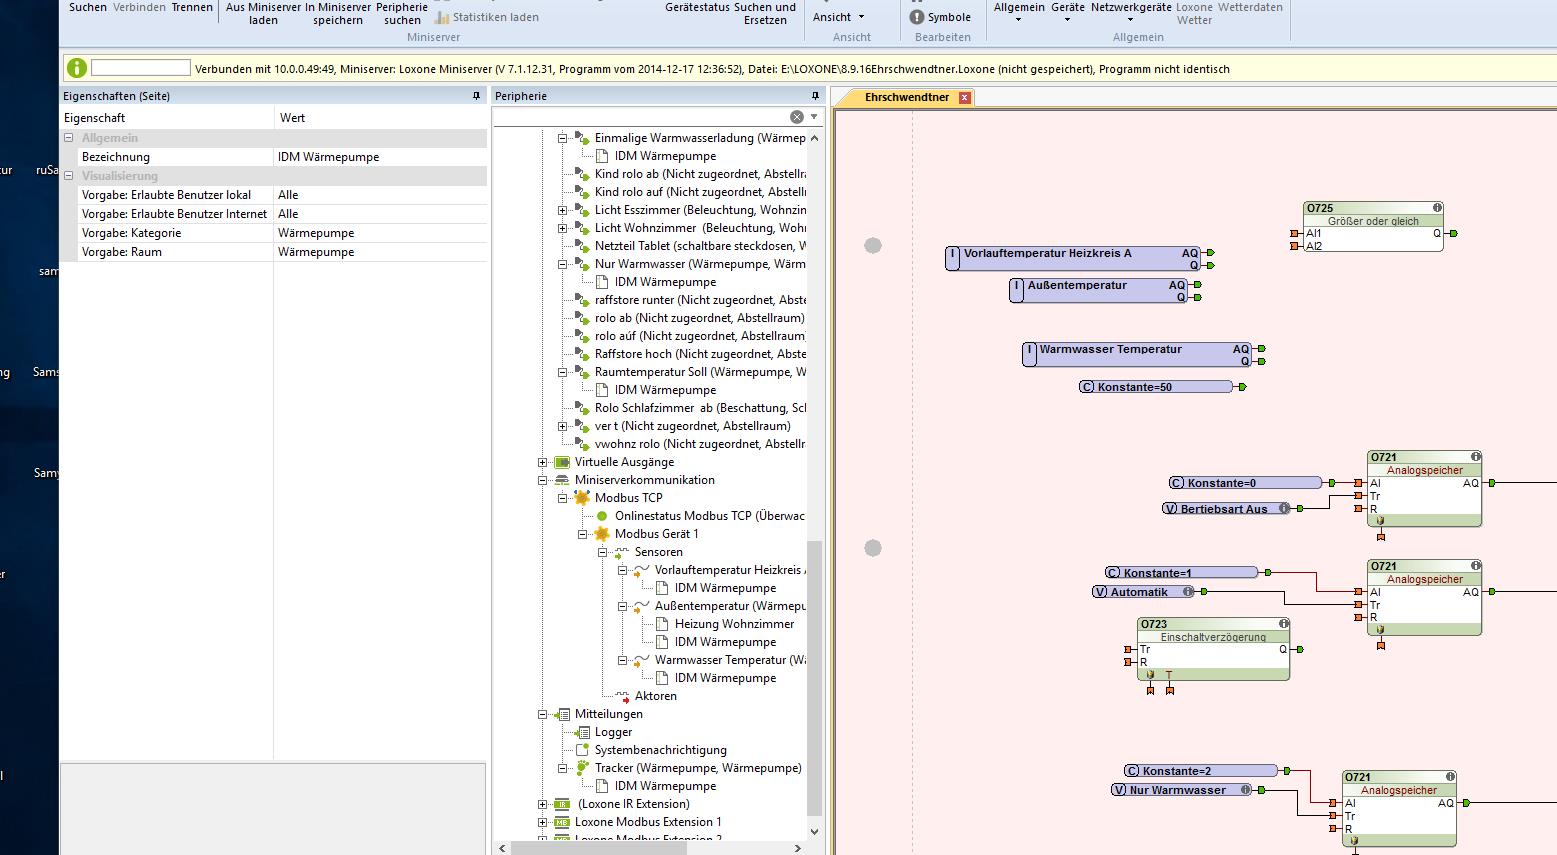Click the Virtuelle Ausgänge icon in tree
Screen dimensions: 1557x855
tap(562, 462)
